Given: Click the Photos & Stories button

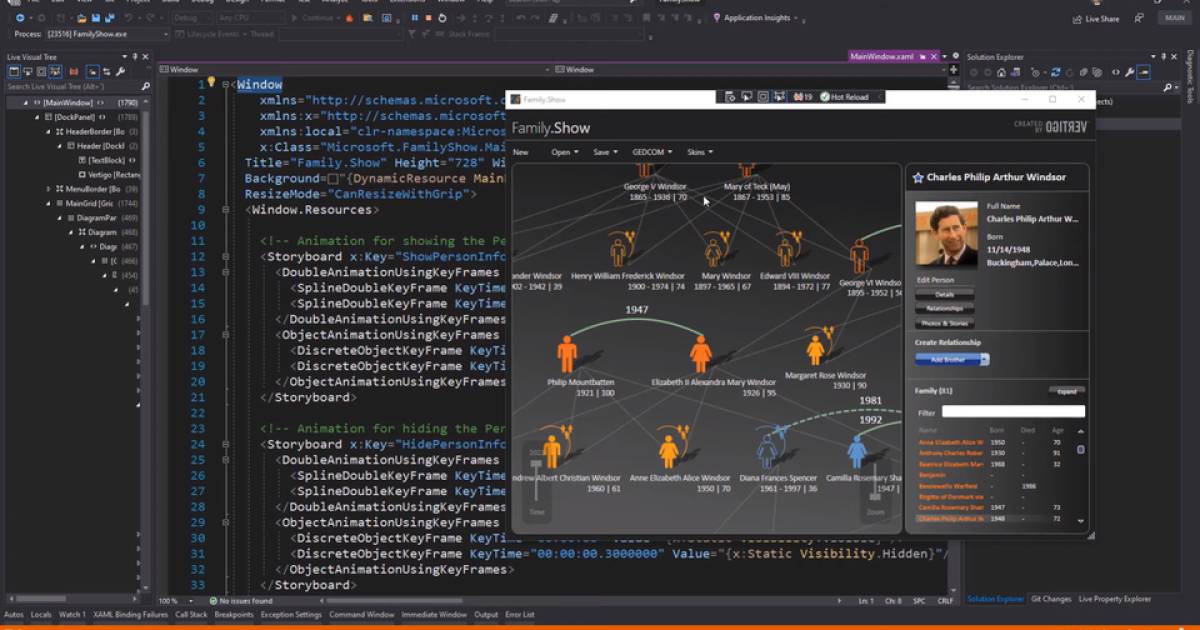Looking at the screenshot, I should pos(945,323).
